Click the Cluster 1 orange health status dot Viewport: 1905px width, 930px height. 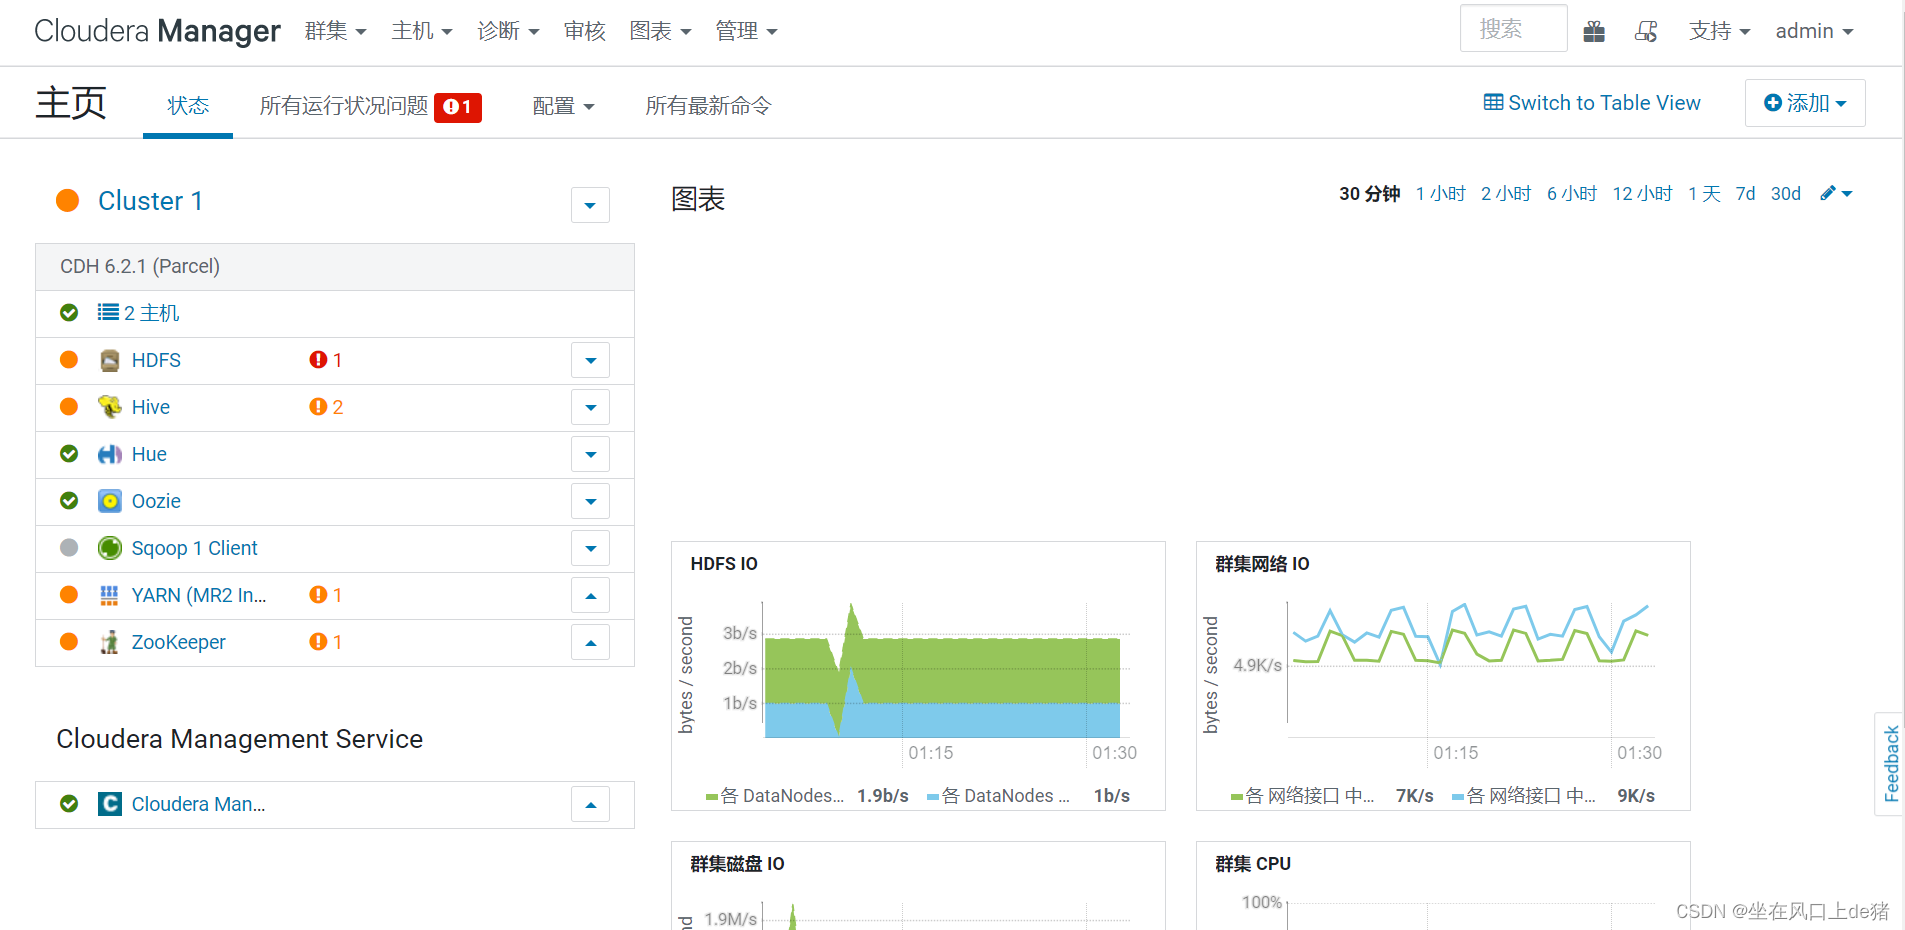tap(68, 200)
